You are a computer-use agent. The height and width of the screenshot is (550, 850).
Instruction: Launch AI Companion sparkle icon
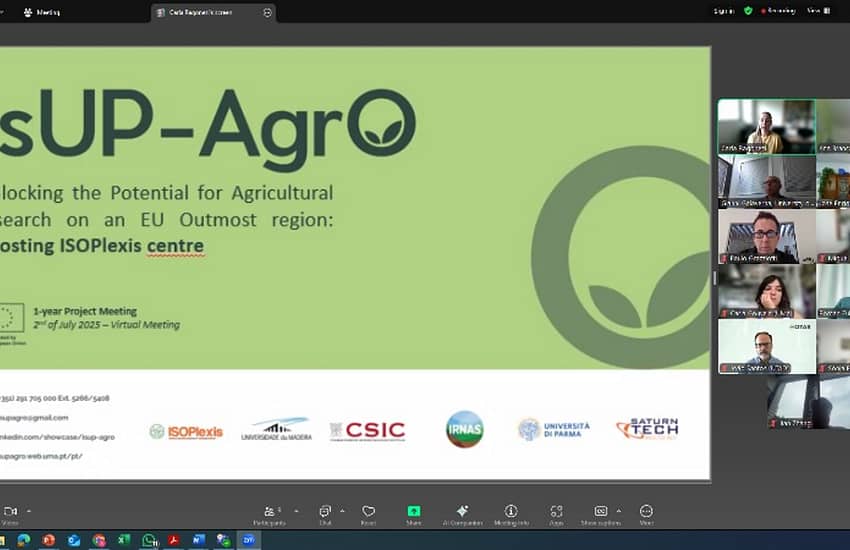click(x=462, y=515)
